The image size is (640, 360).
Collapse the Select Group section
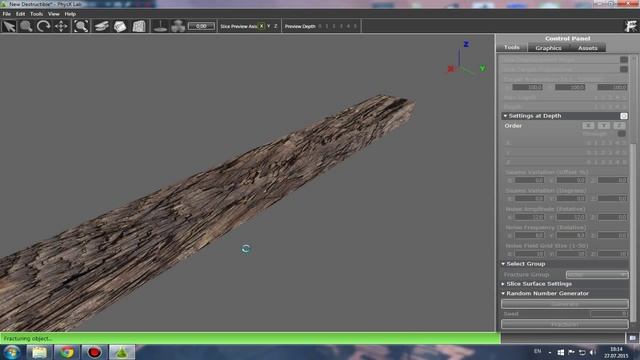[x=503, y=264]
